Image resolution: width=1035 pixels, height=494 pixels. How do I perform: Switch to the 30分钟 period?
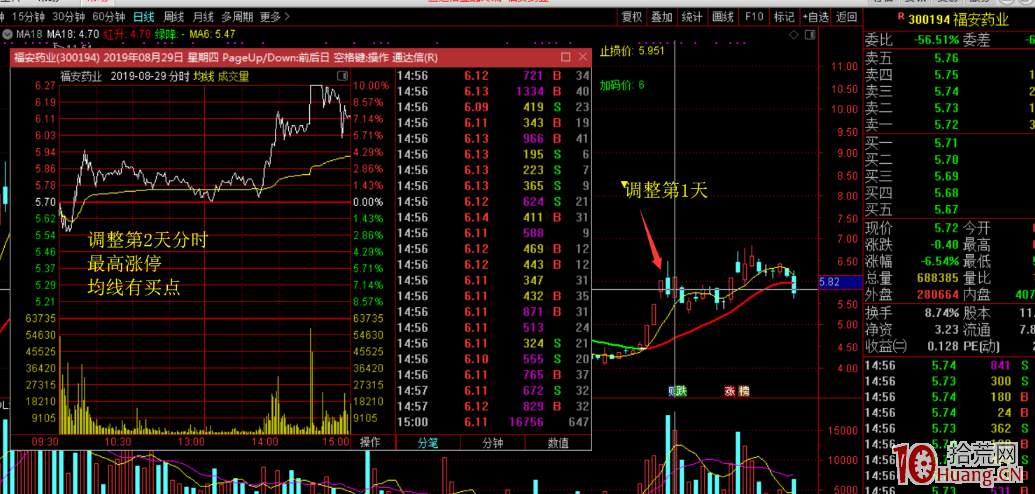69,17
